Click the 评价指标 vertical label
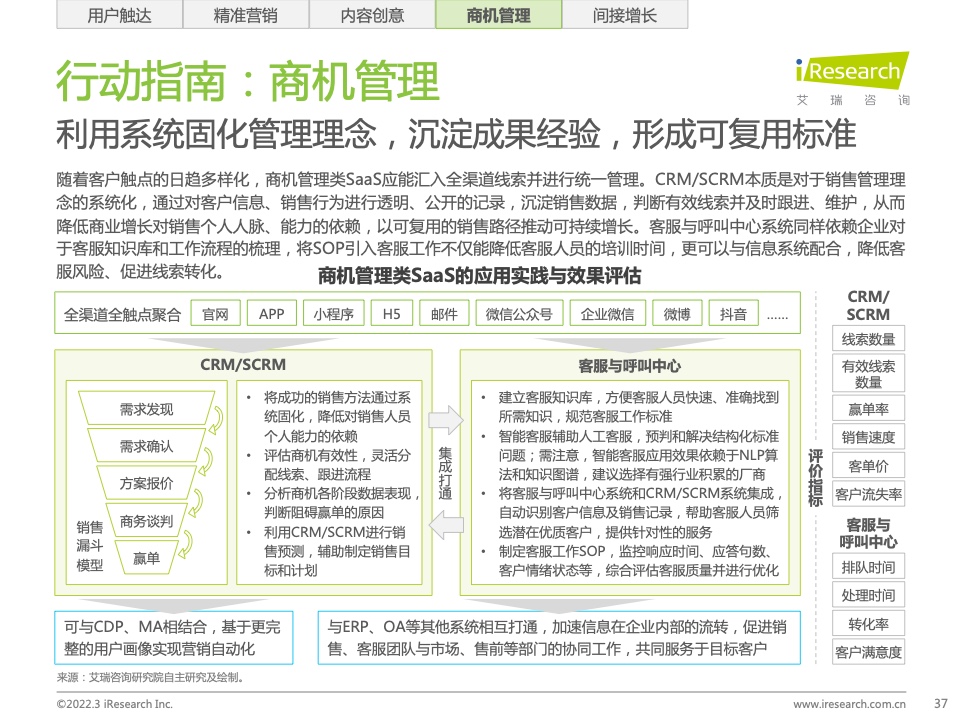960x720 pixels. (x=816, y=478)
